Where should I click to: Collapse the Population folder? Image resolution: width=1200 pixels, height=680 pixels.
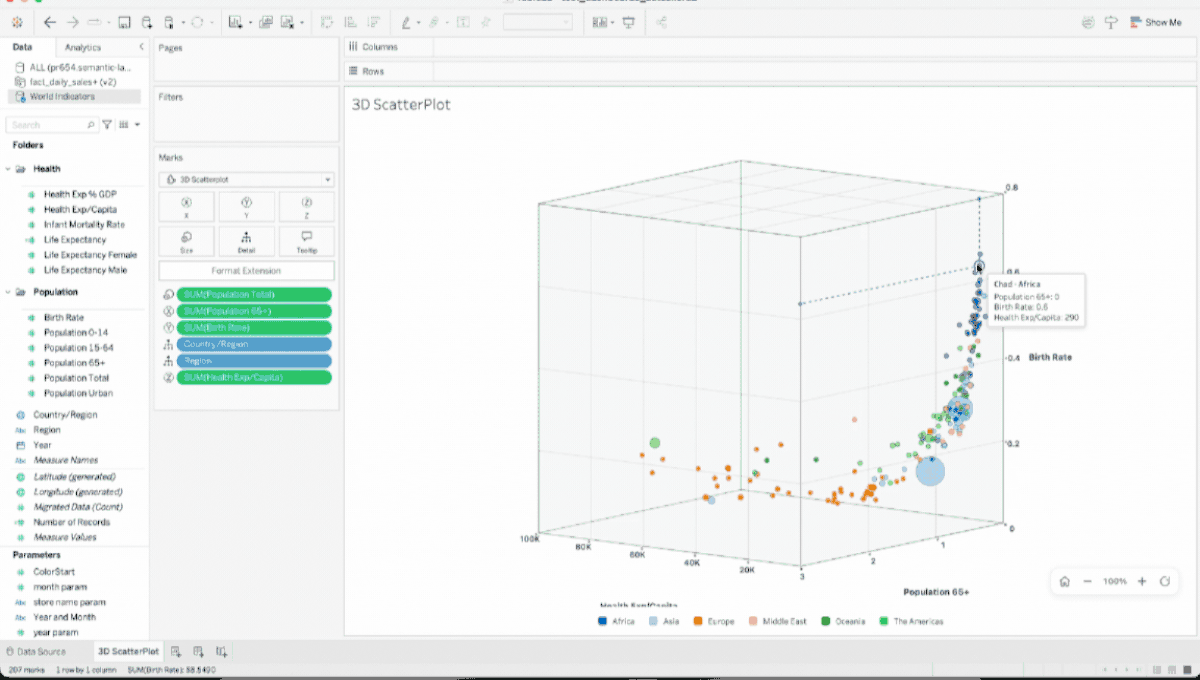point(9,292)
